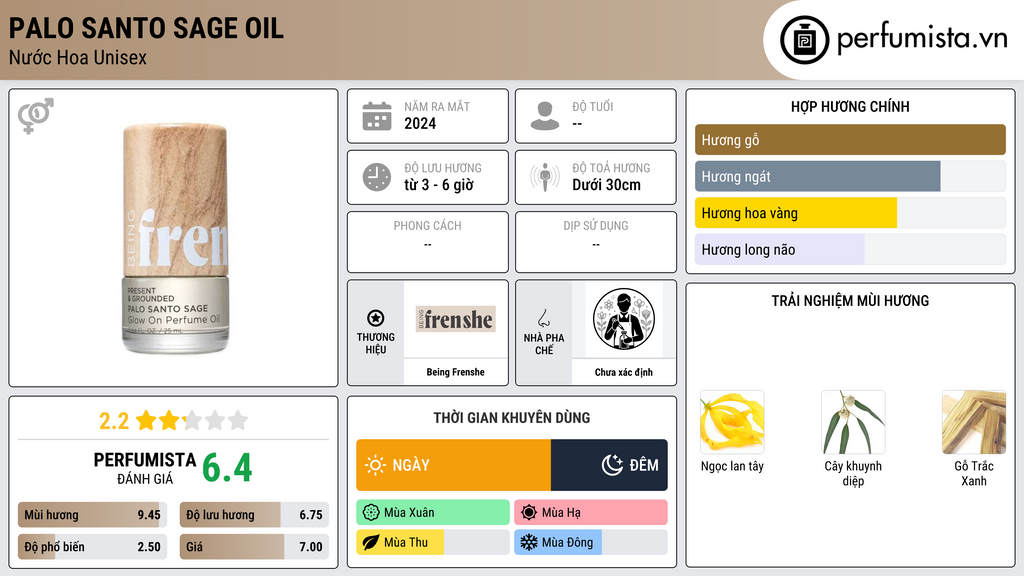Click the Hương long não accord bar

(x=850, y=249)
